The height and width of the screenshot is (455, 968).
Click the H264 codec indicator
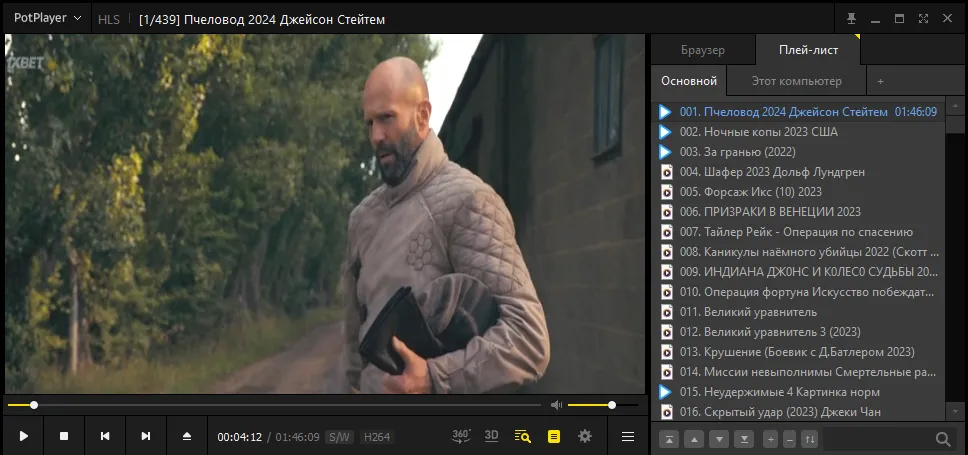pyautogui.click(x=377, y=437)
